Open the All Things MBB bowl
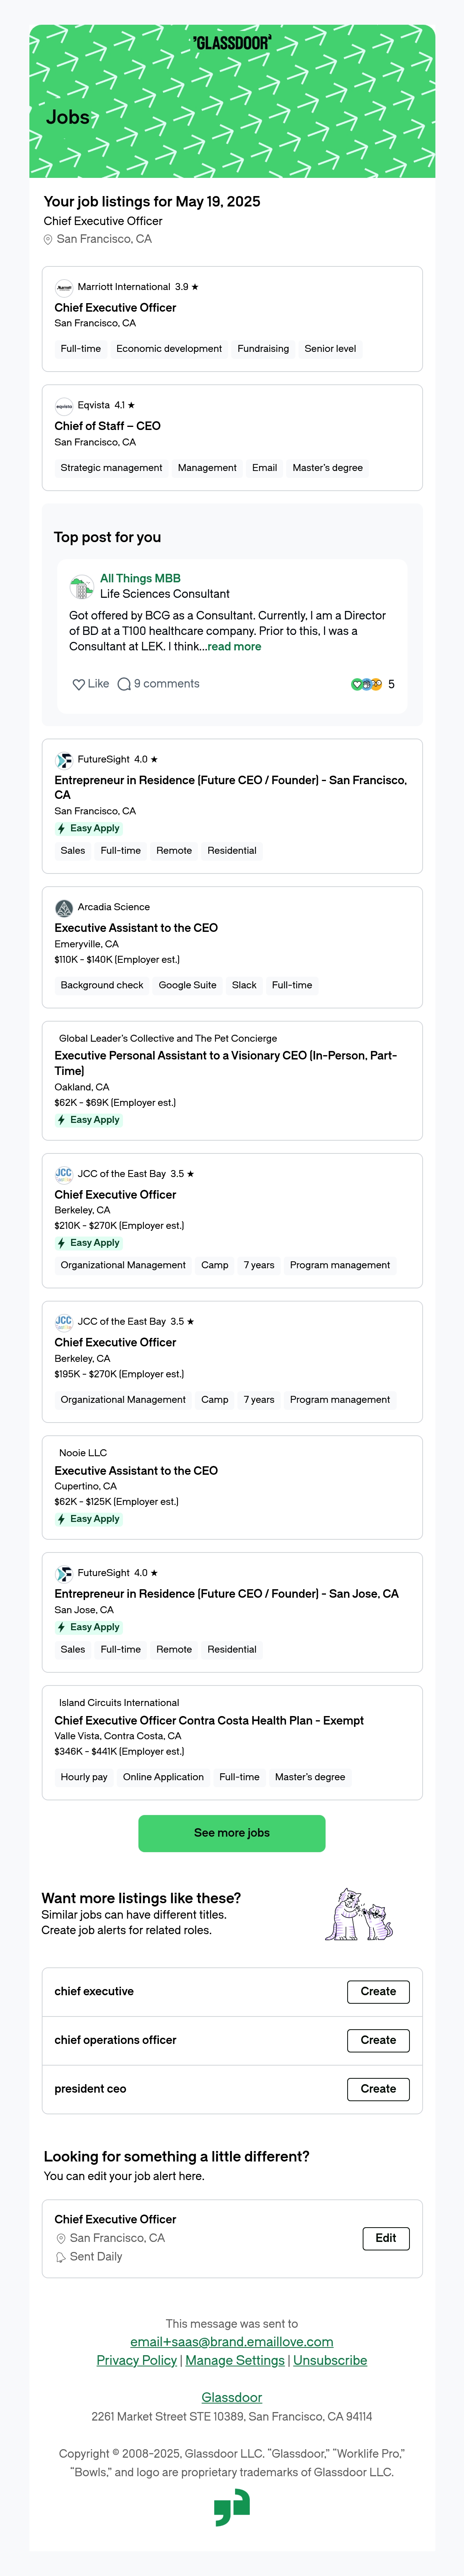 click(x=140, y=579)
